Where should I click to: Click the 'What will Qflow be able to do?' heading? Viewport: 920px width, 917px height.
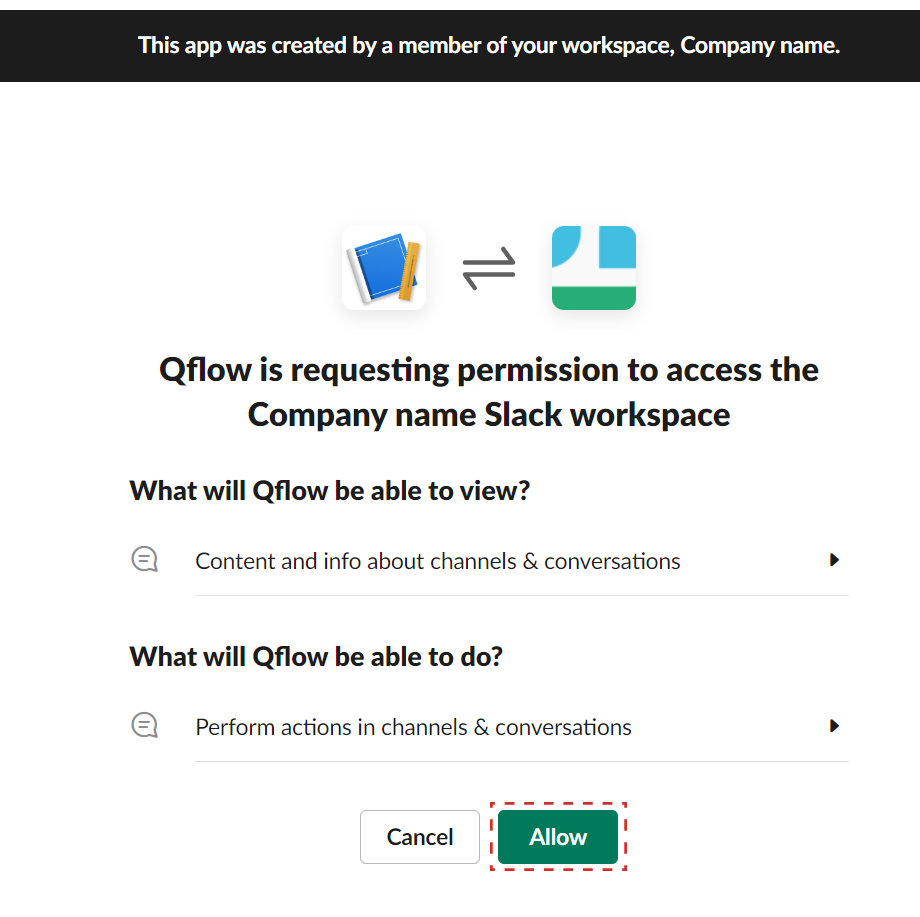click(x=316, y=657)
